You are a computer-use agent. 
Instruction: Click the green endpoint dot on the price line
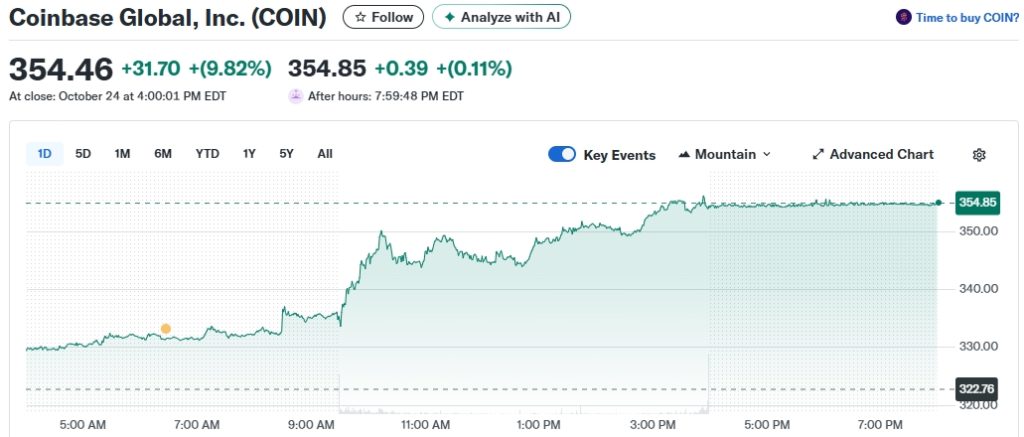coord(939,203)
